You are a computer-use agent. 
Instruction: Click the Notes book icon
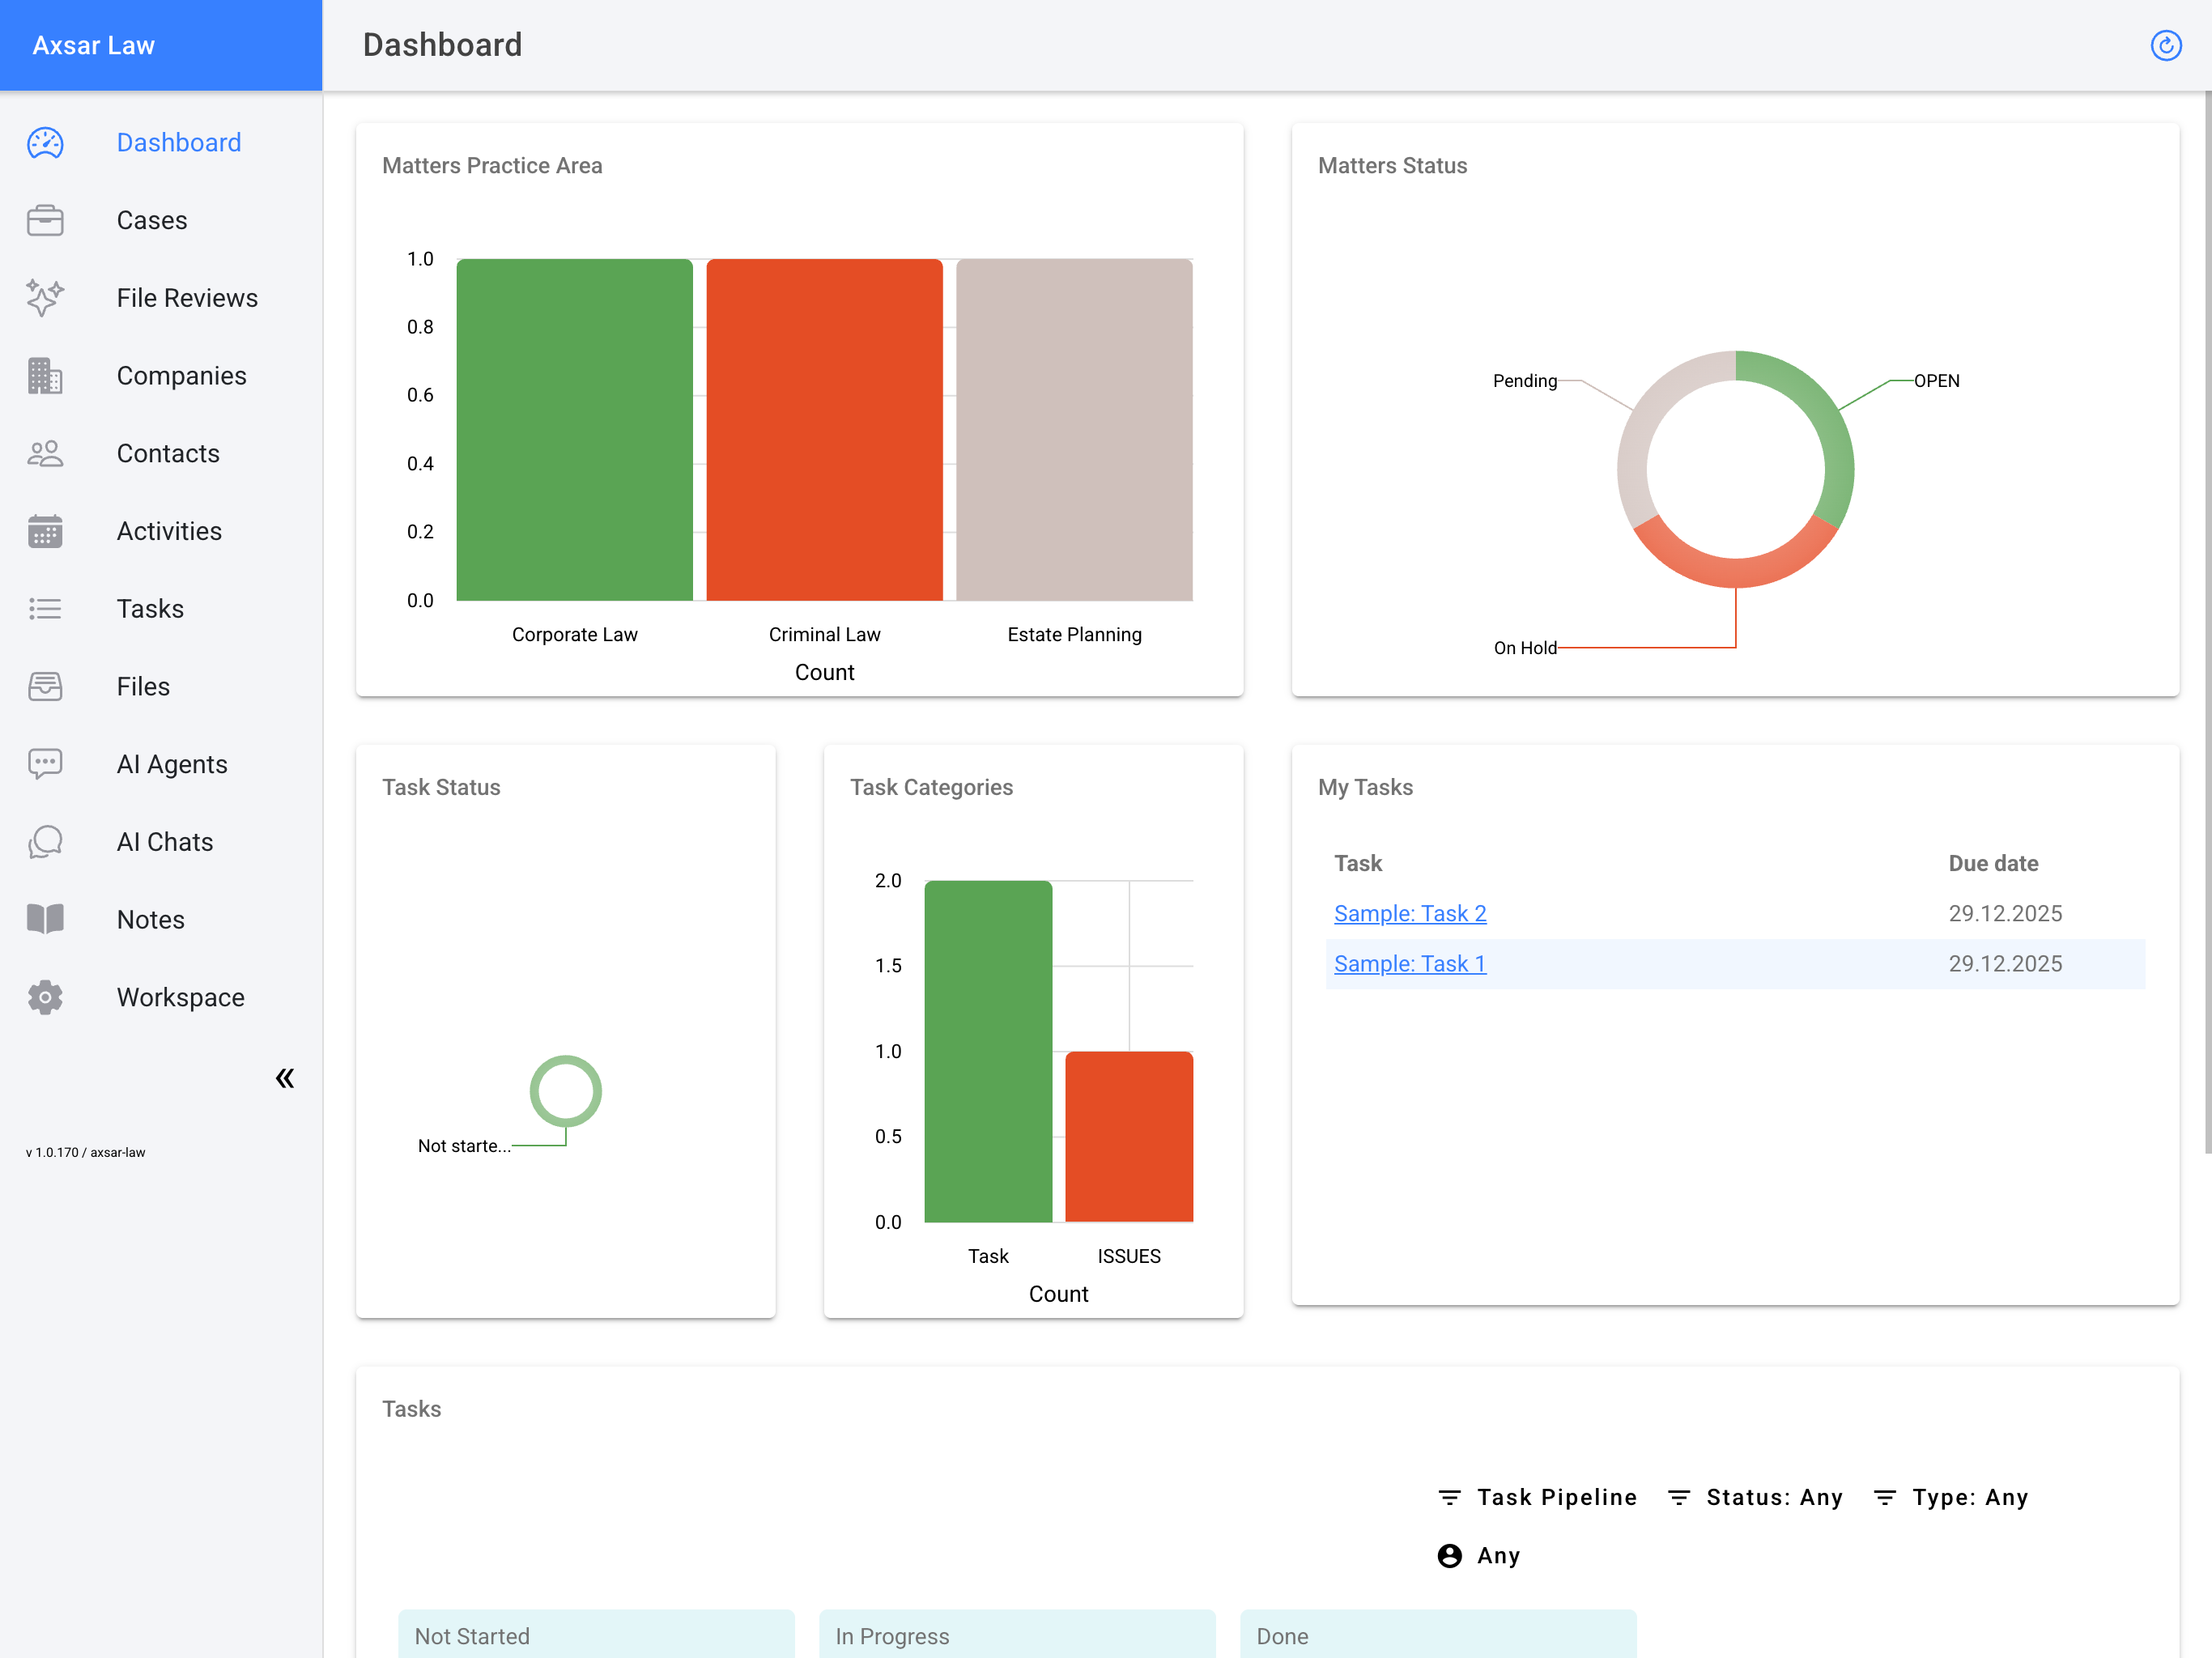coord(45,919)
